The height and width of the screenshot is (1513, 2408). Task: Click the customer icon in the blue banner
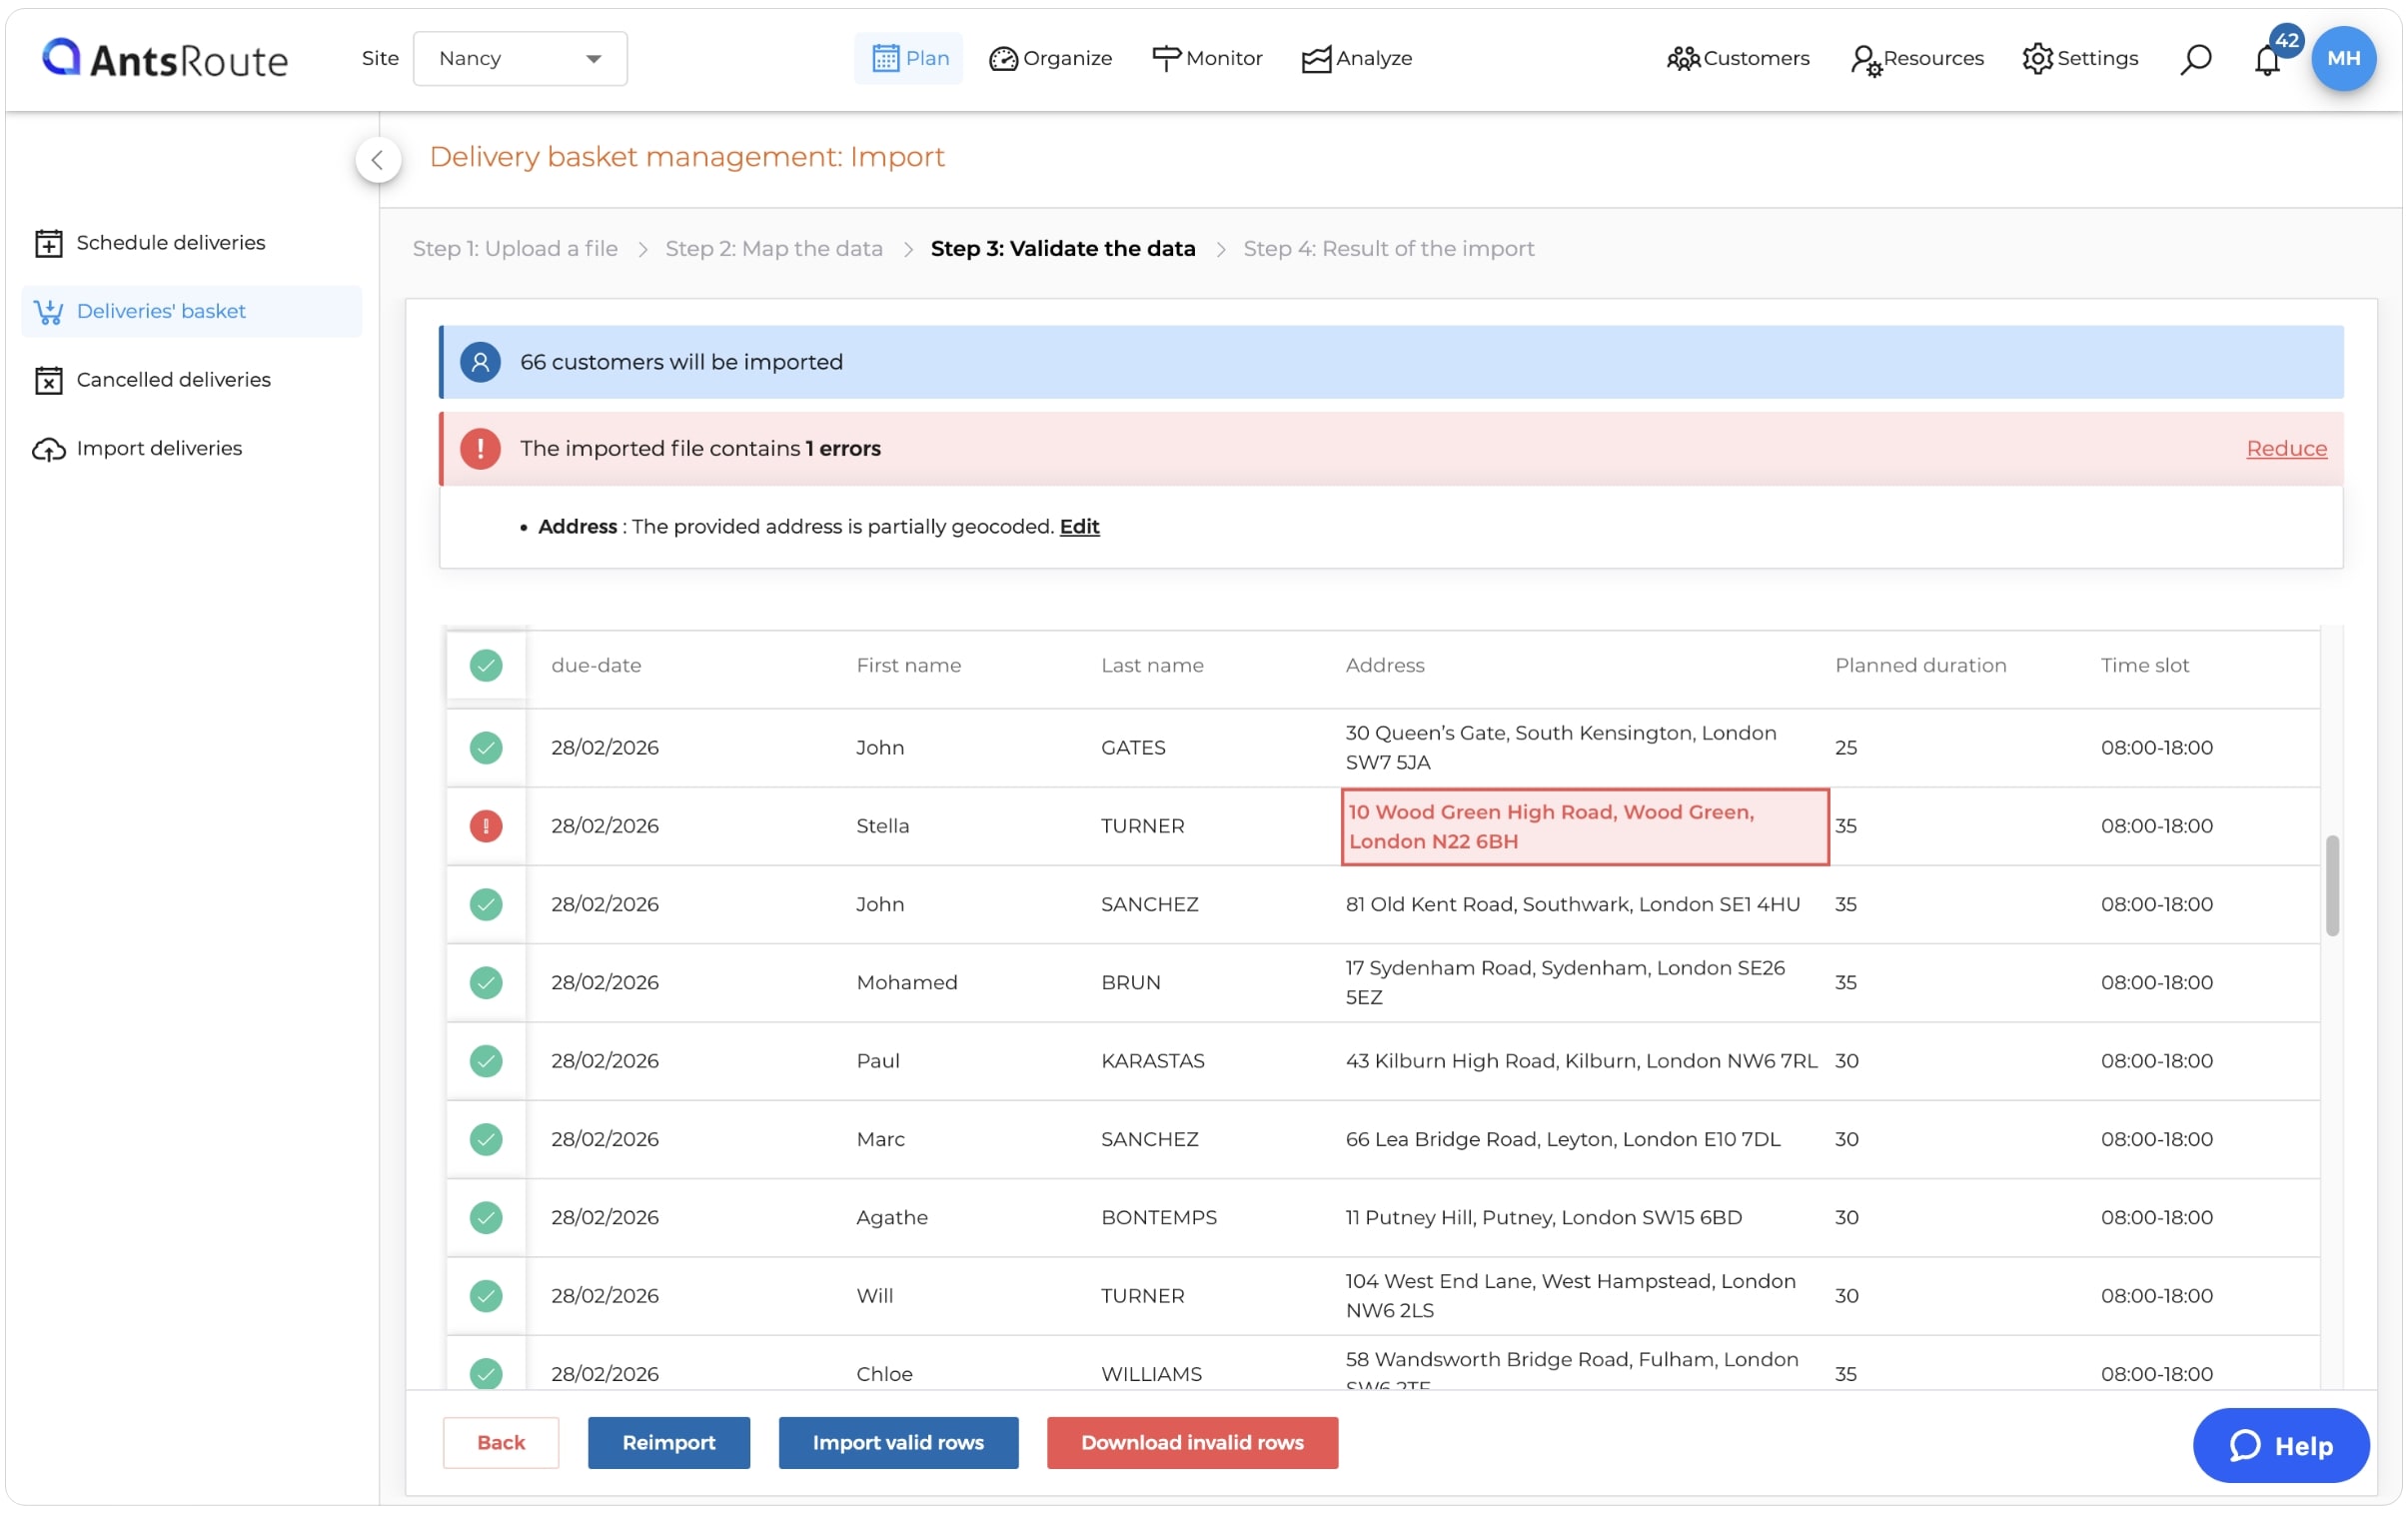point(480,362)
